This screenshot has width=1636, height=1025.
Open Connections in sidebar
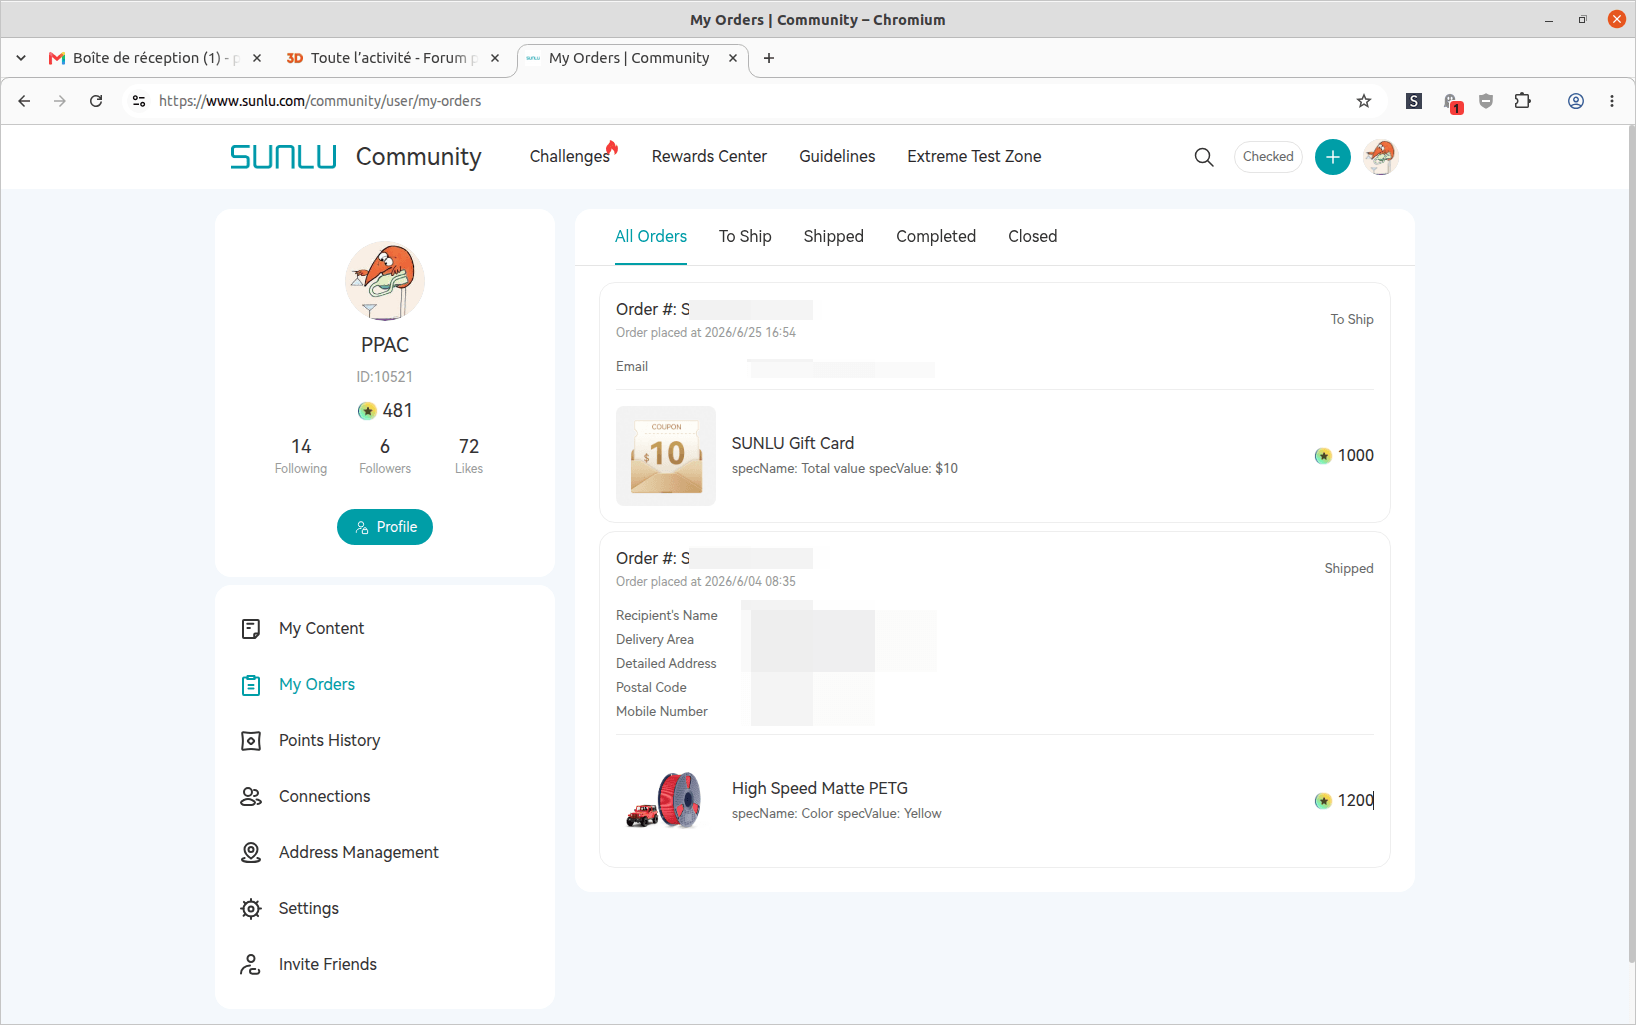[324, 797]
